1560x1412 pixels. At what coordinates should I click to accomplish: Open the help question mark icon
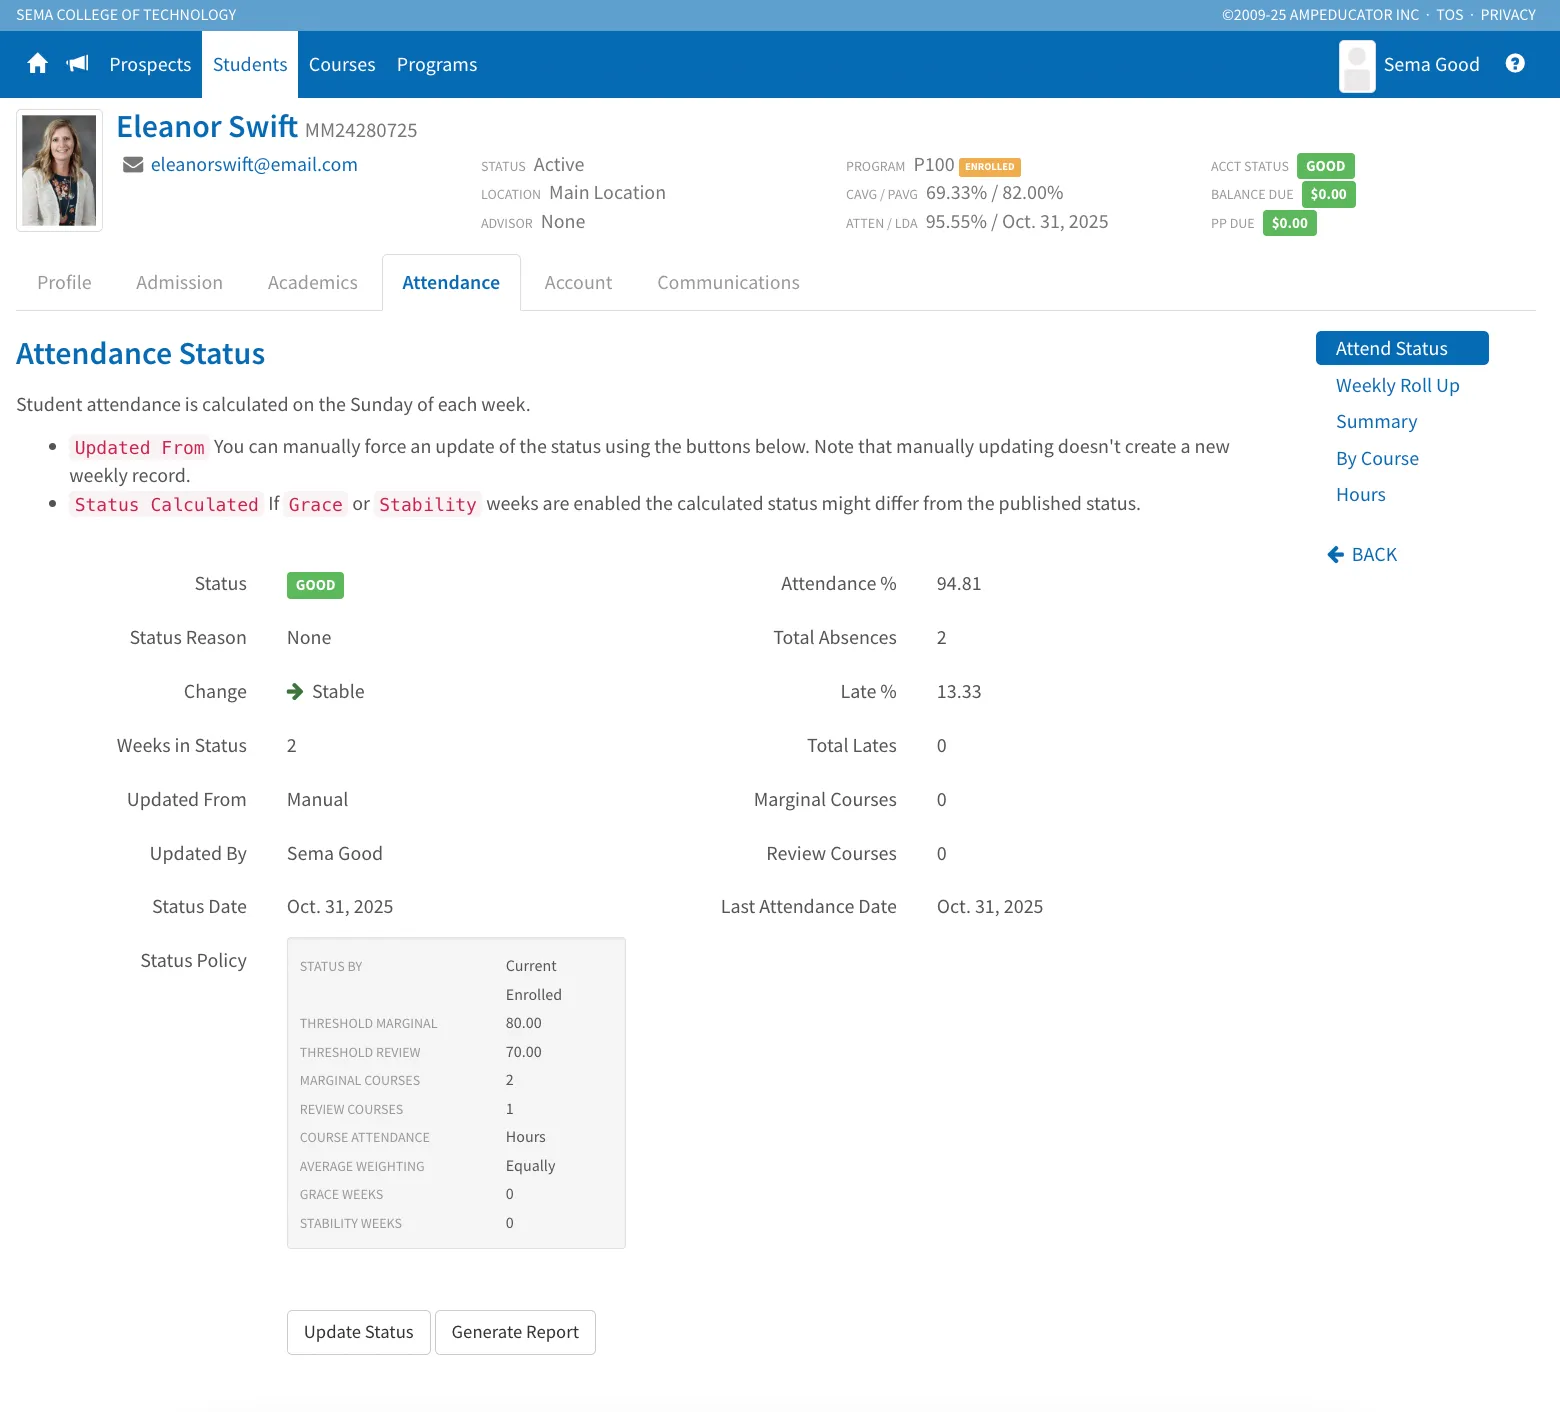[1515, 64]
